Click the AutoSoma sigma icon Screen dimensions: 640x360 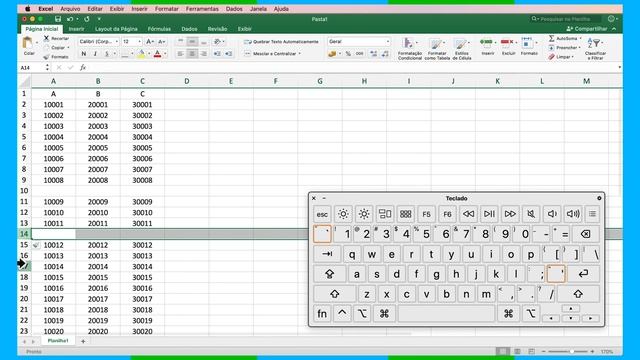point(551,38)
